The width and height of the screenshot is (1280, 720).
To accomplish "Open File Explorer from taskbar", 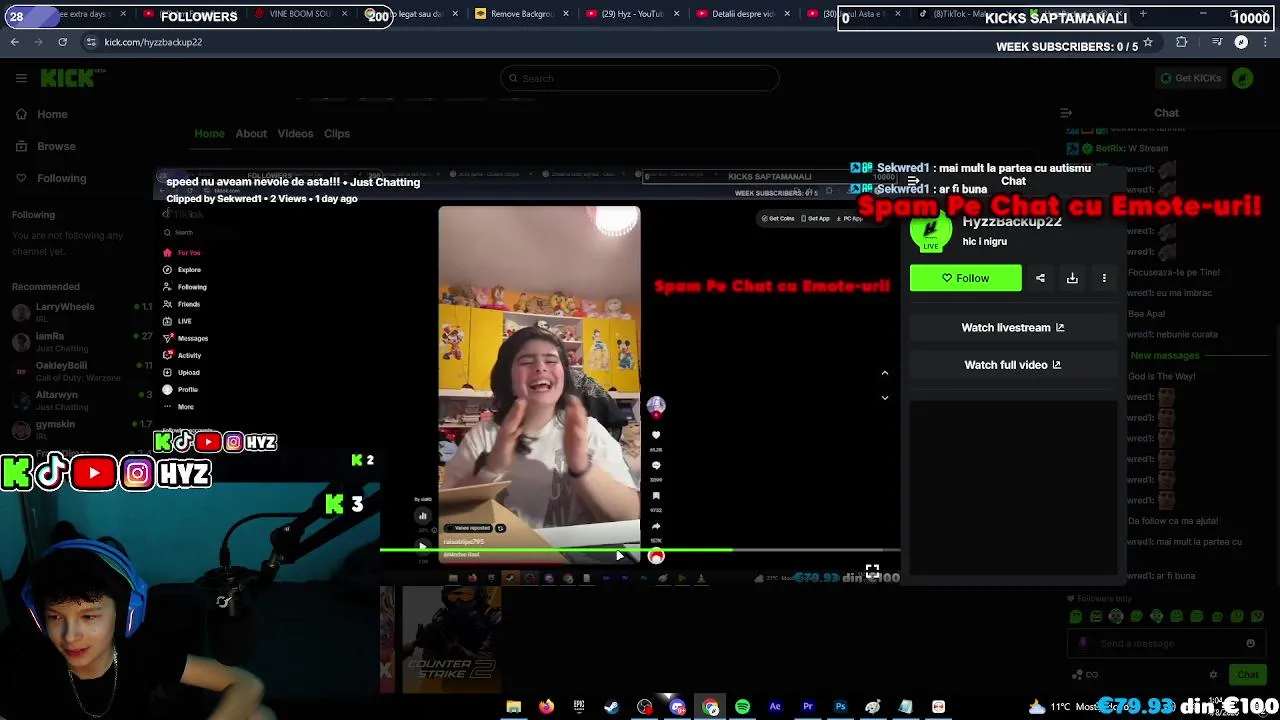I will (513, 707).
